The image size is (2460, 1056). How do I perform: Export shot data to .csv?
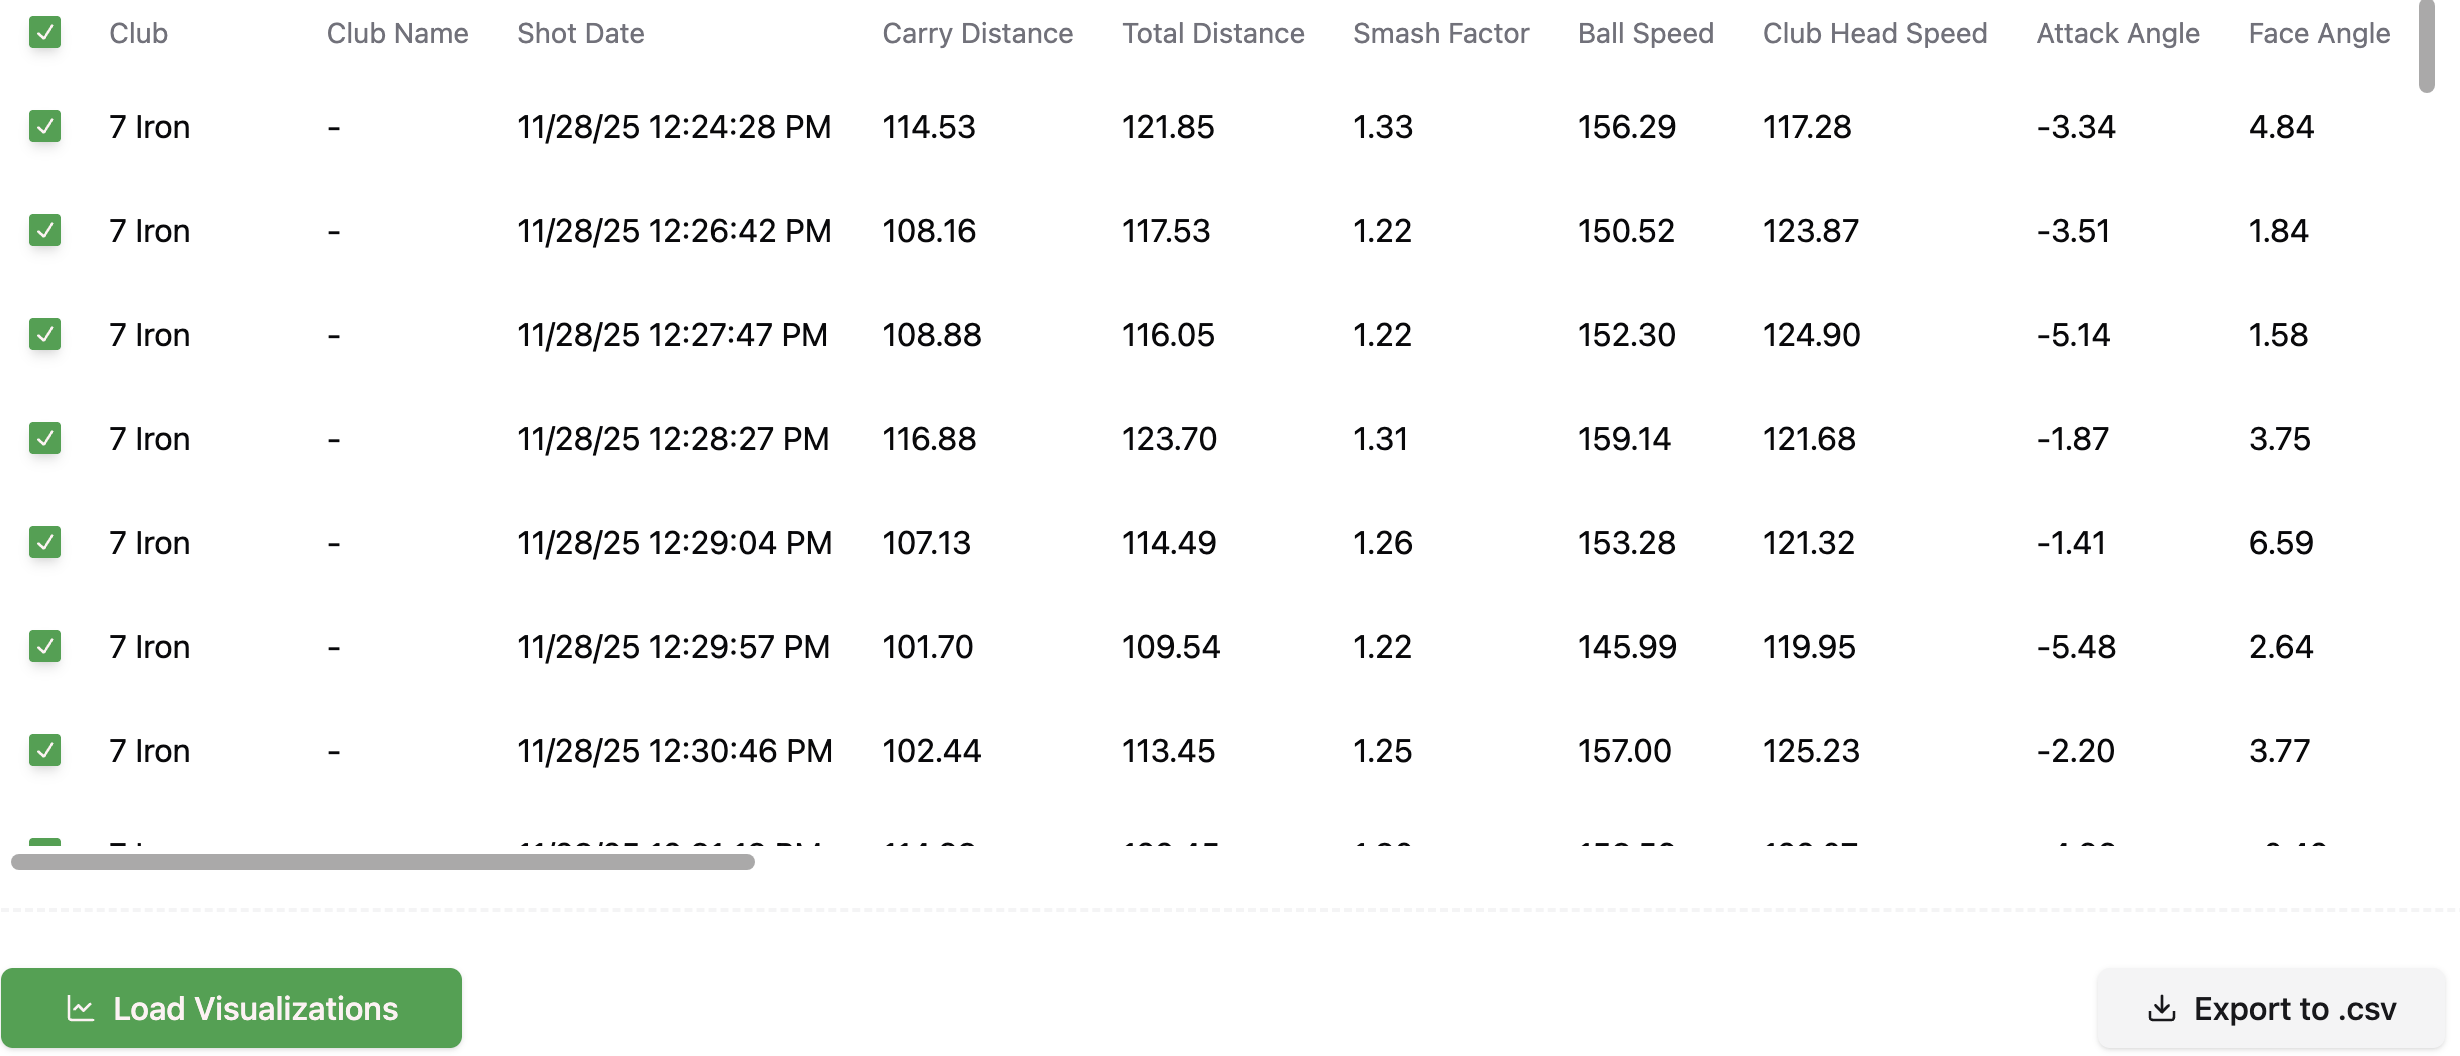click(x=2271, y=1008)
